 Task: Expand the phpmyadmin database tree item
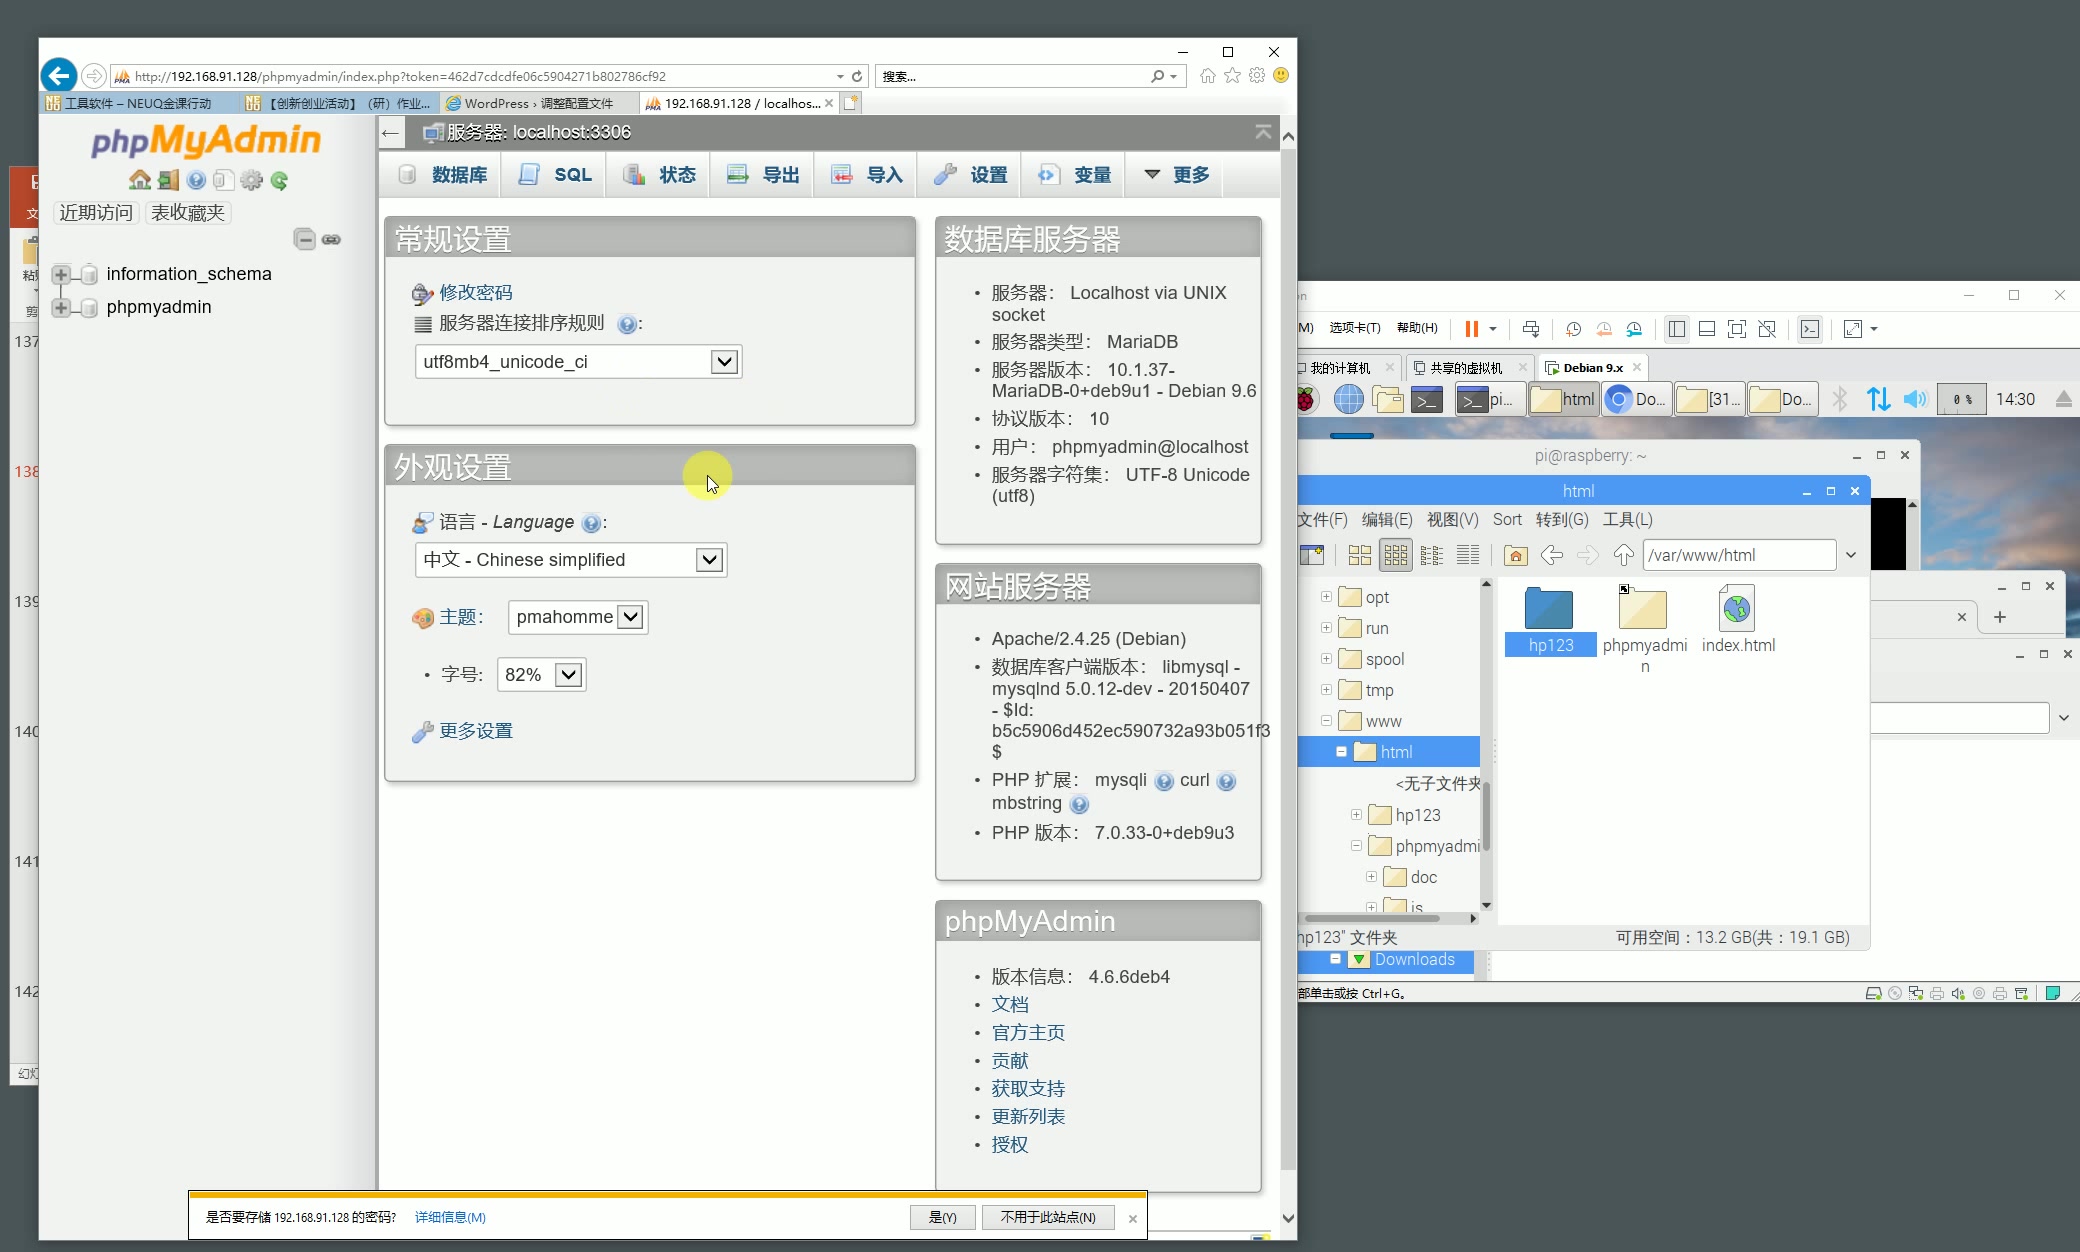tap(61, 306)
